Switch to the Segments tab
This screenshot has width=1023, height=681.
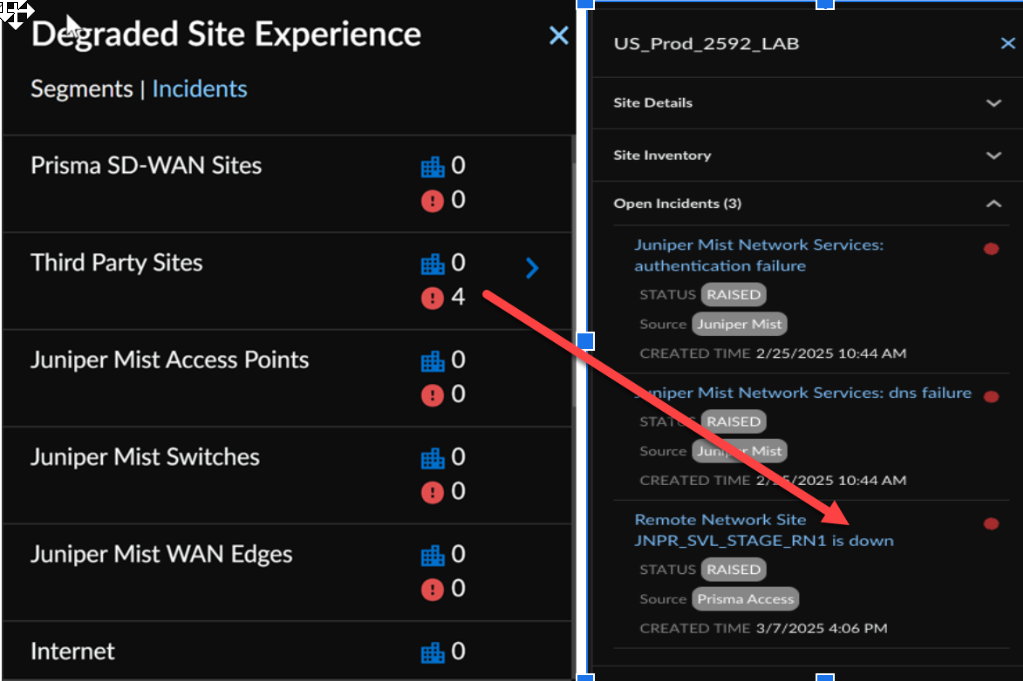(82, 89)
